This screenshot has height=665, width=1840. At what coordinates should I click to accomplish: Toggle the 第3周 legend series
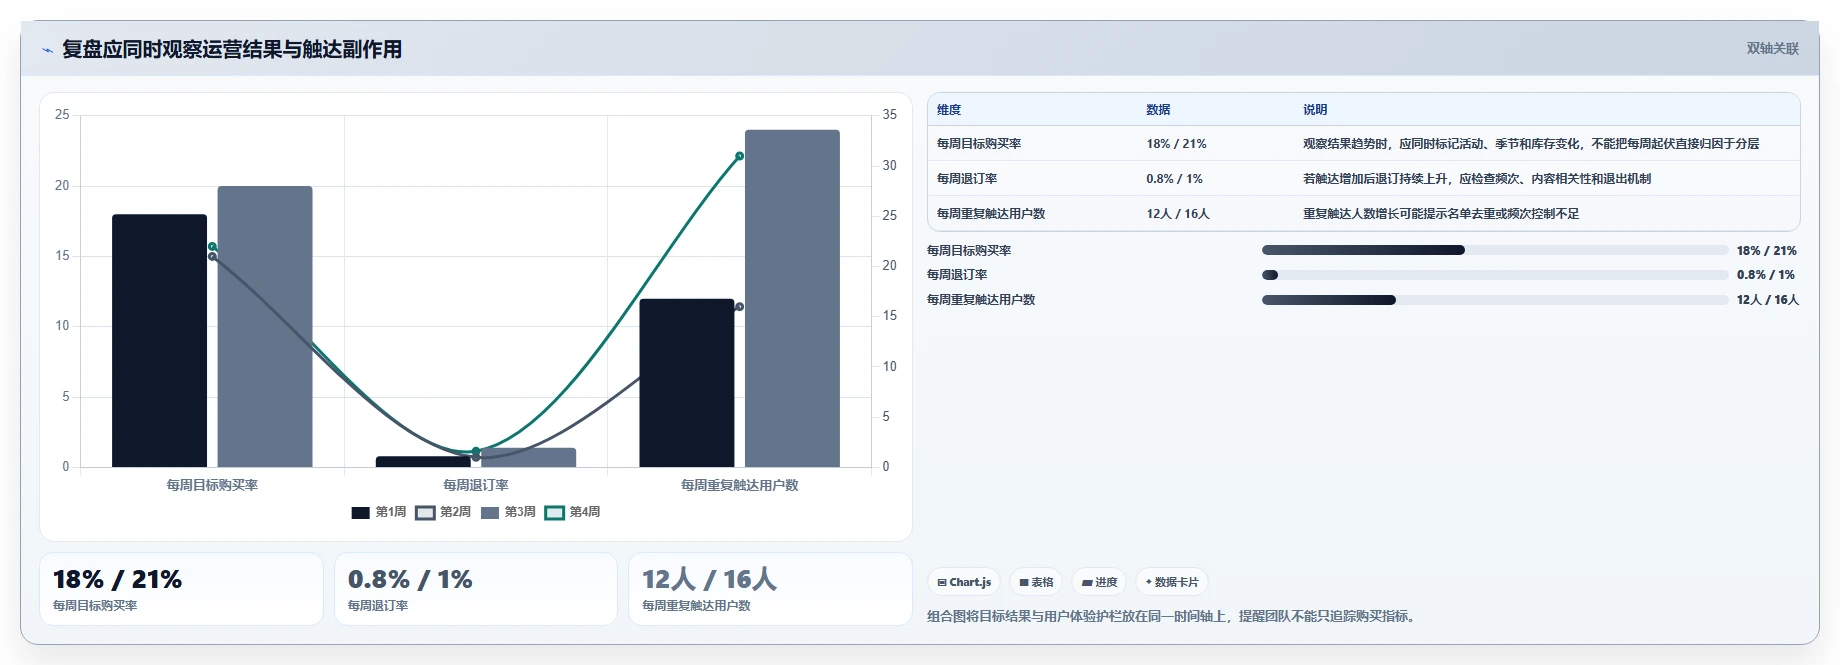click(x=508, y=512)
